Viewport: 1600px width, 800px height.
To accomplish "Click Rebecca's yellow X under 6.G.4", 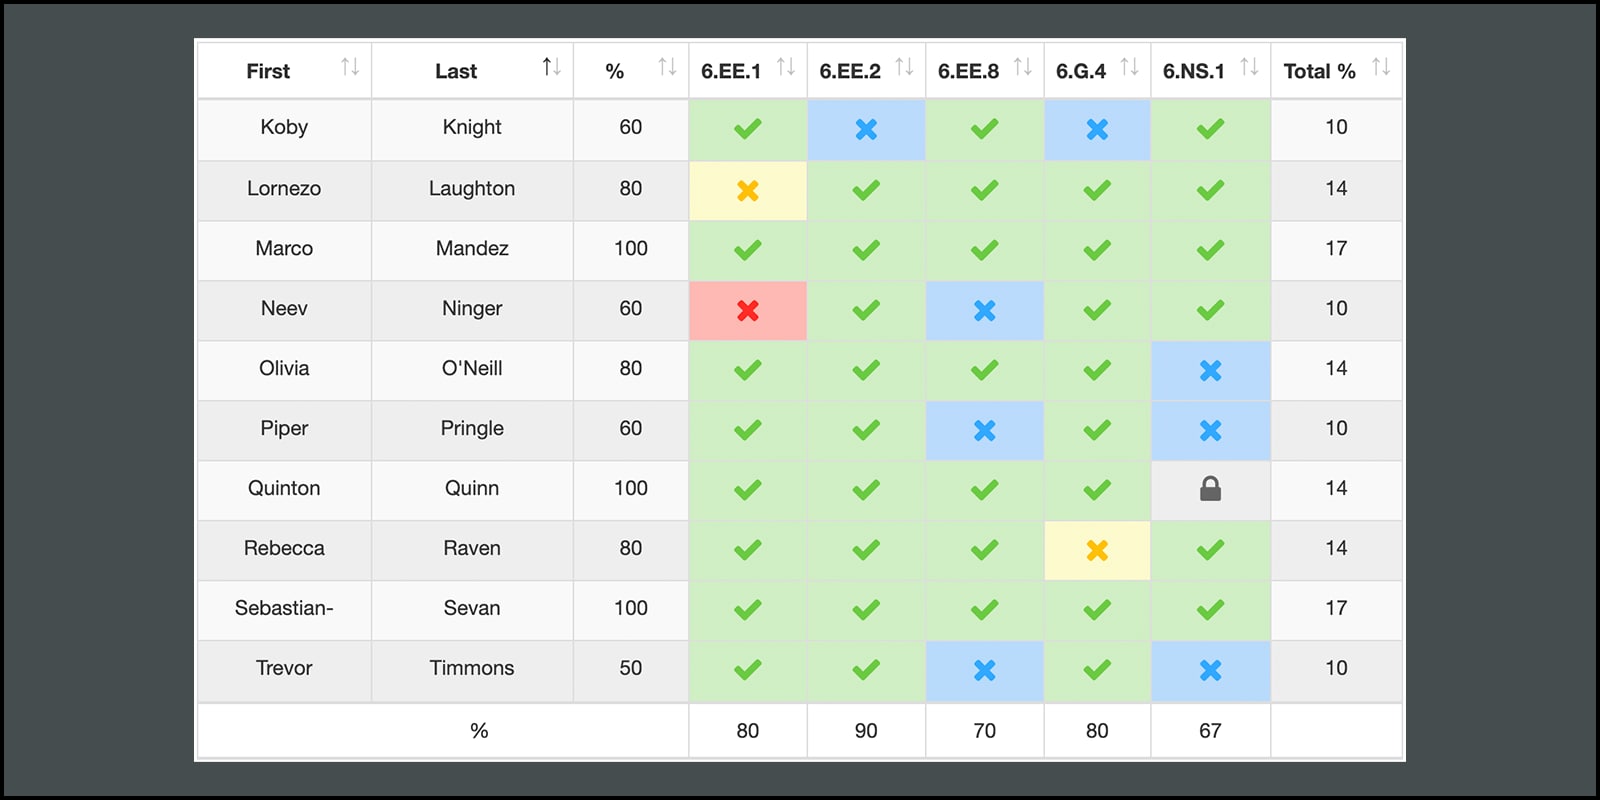I will [x=1097, y=550].
